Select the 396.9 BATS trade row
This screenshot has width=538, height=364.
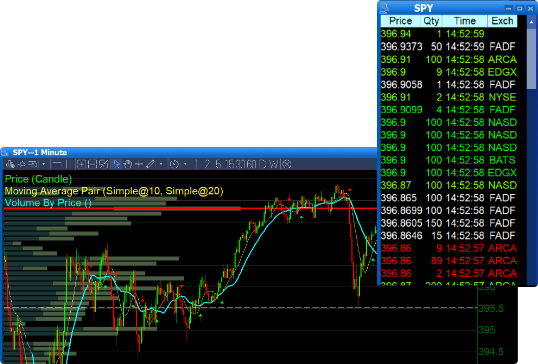pyautogui.click(x=449, y=160)
